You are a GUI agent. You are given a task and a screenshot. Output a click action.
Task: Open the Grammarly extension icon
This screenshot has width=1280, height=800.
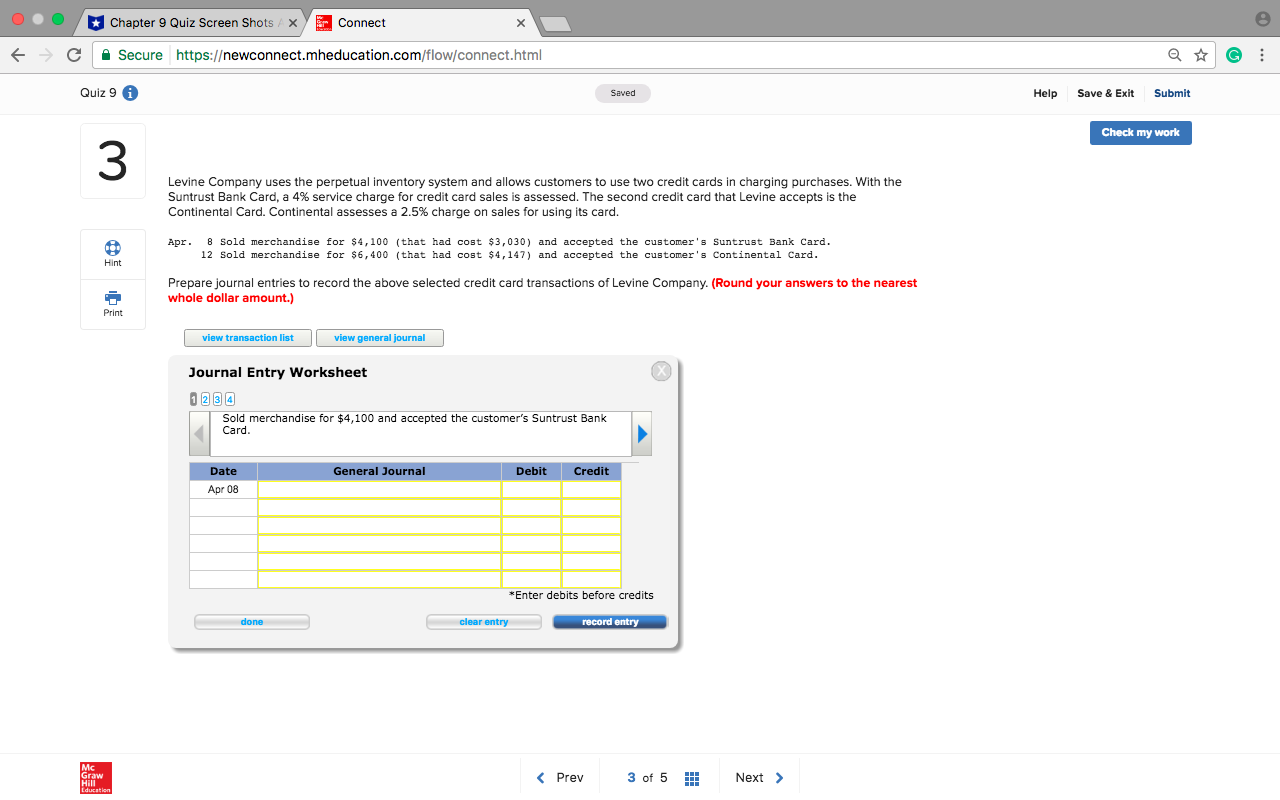pos(1234,55)
